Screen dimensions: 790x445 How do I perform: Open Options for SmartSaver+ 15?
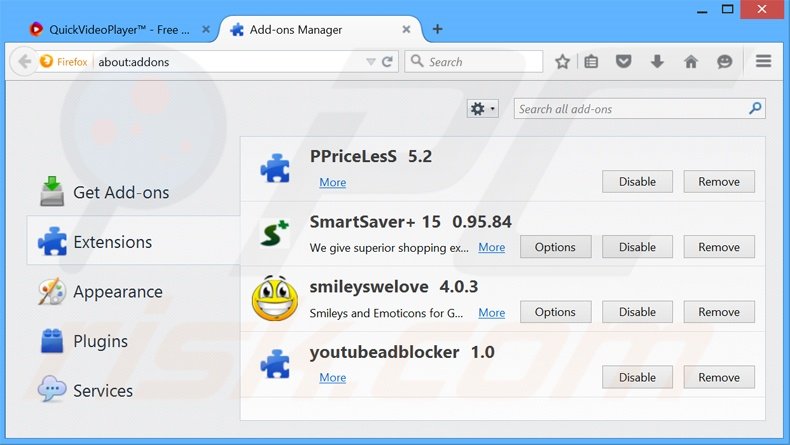coord(555,247)
